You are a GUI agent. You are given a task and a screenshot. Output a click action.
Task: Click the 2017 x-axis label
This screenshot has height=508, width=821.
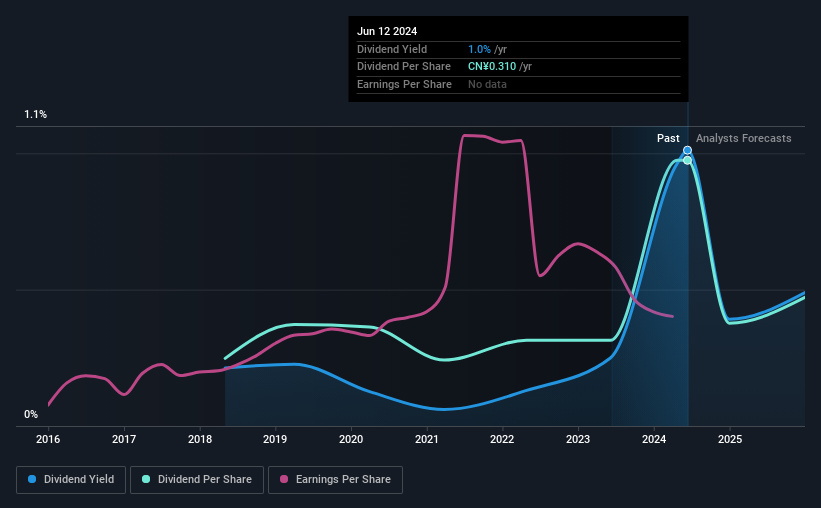click(x=124, y=439)
